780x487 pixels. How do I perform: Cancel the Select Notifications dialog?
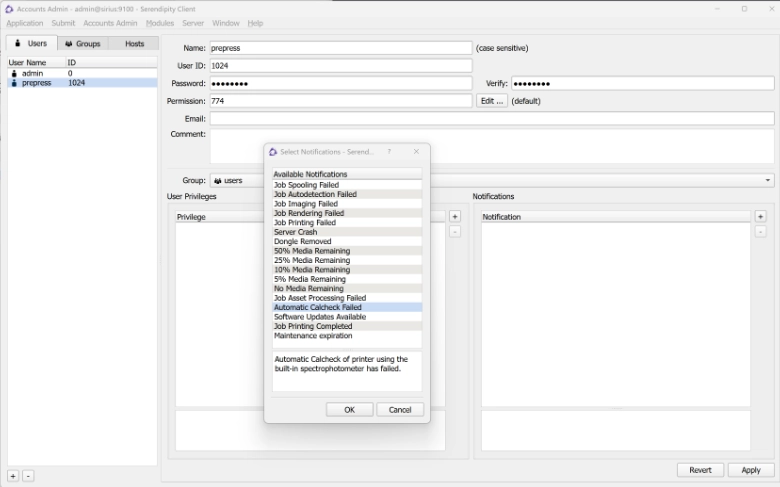tap(400, 409)
